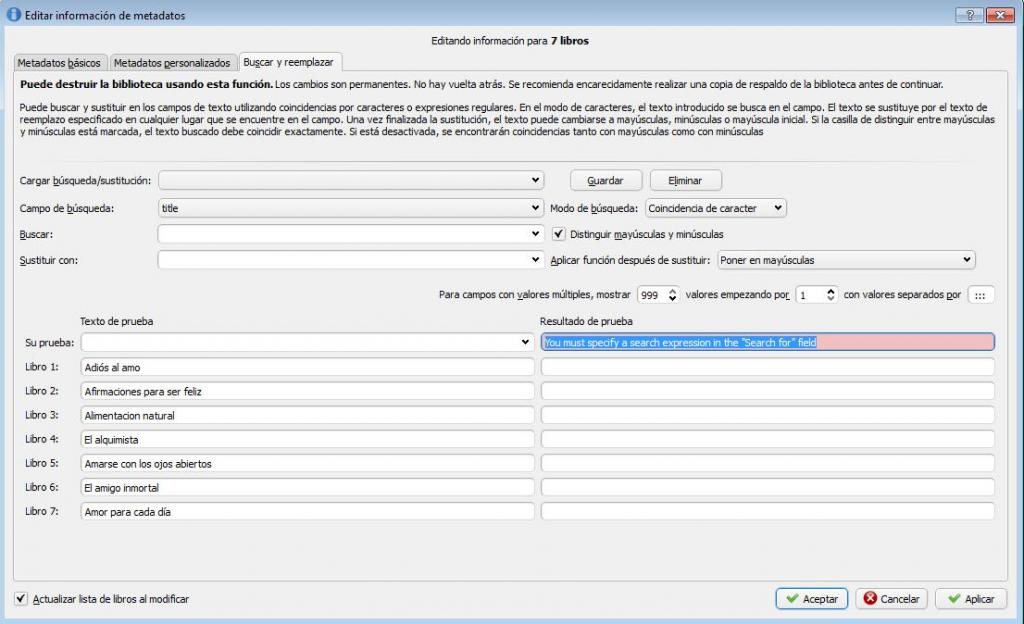The height and width of the screenshot is (624, 1024).
Task: Expand the 'Campo de búsqueda' title dropdown
Action: pyautogui.click(x=350, y=208)
